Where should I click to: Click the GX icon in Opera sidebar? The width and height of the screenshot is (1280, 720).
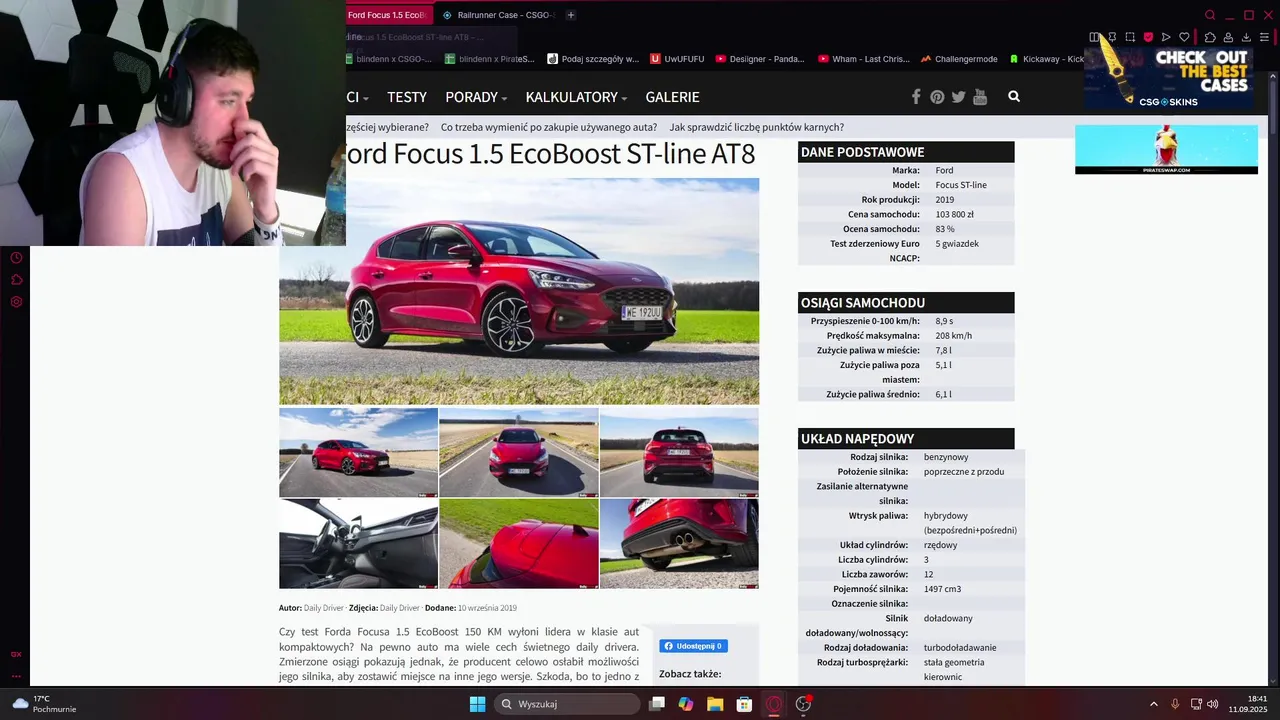16,654
